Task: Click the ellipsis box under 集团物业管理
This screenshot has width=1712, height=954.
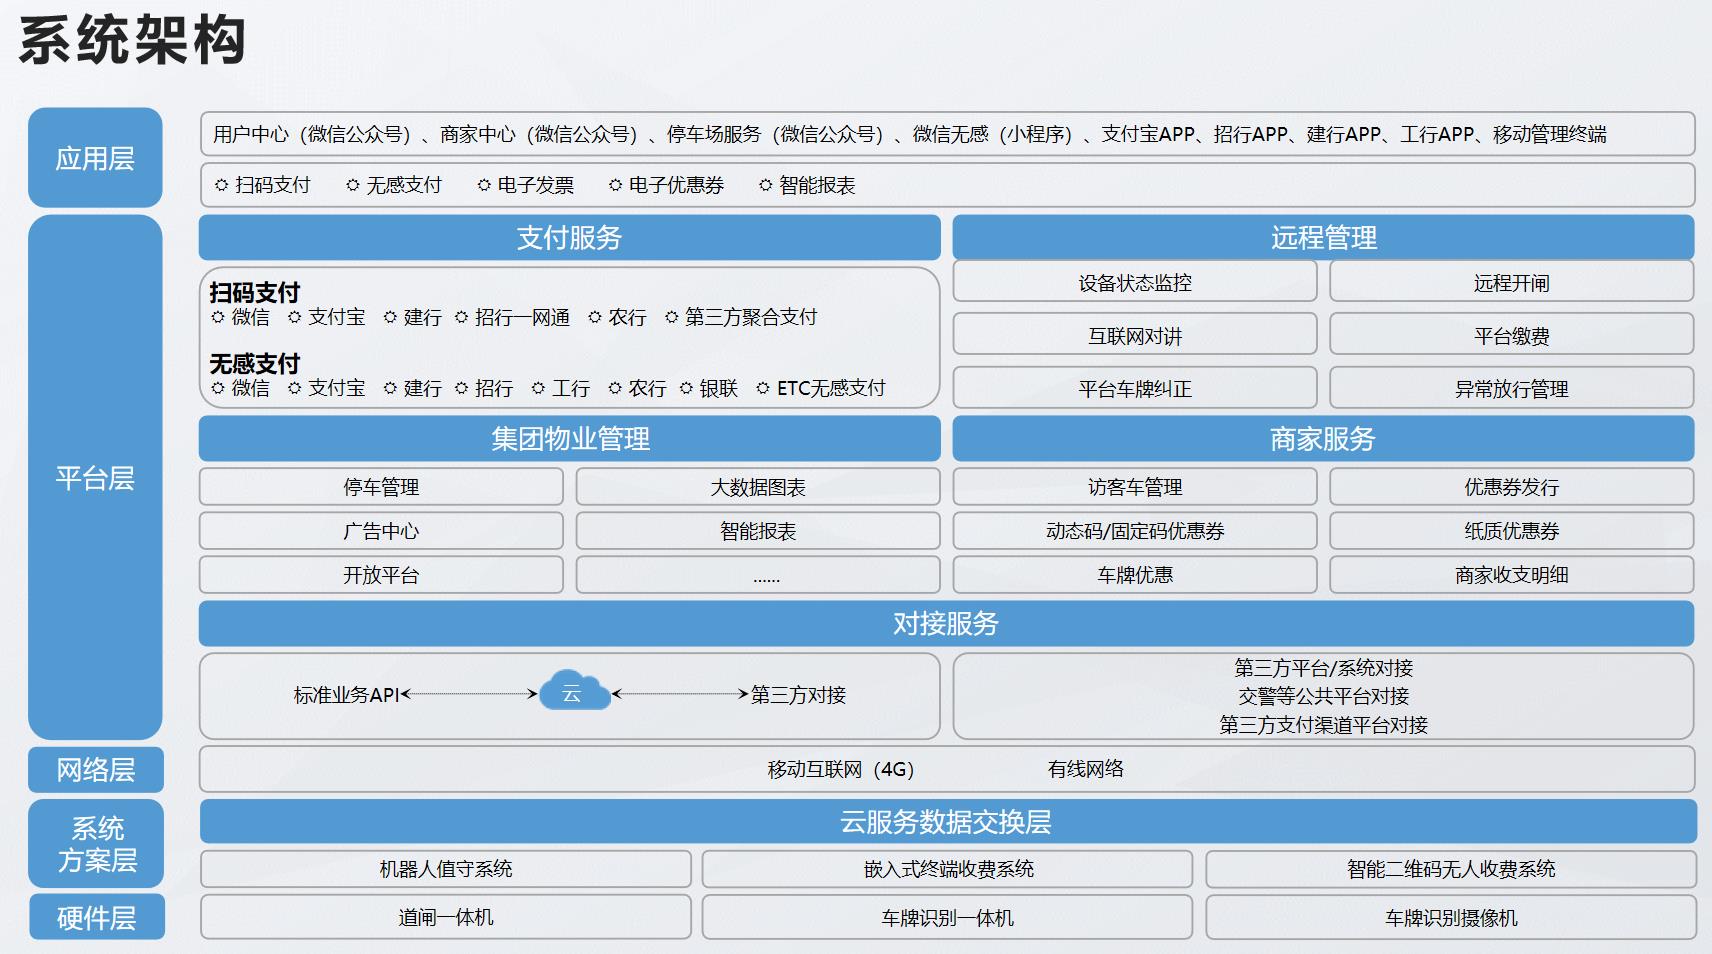Action: (x=758, y=574)
